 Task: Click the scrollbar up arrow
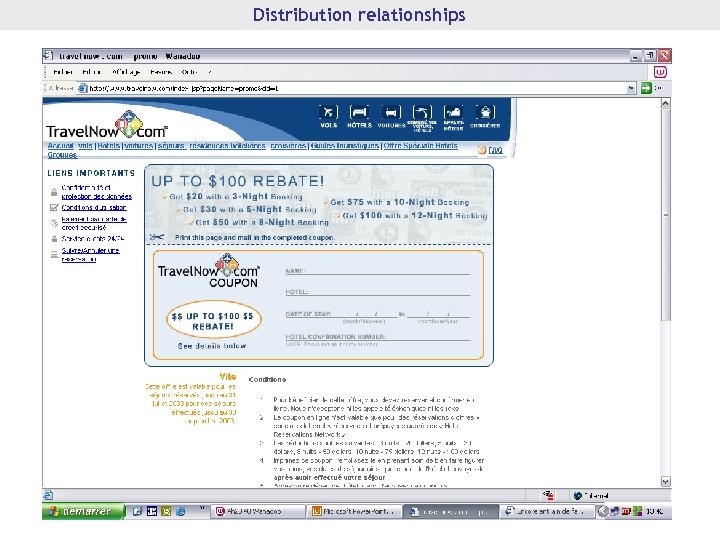665,104
